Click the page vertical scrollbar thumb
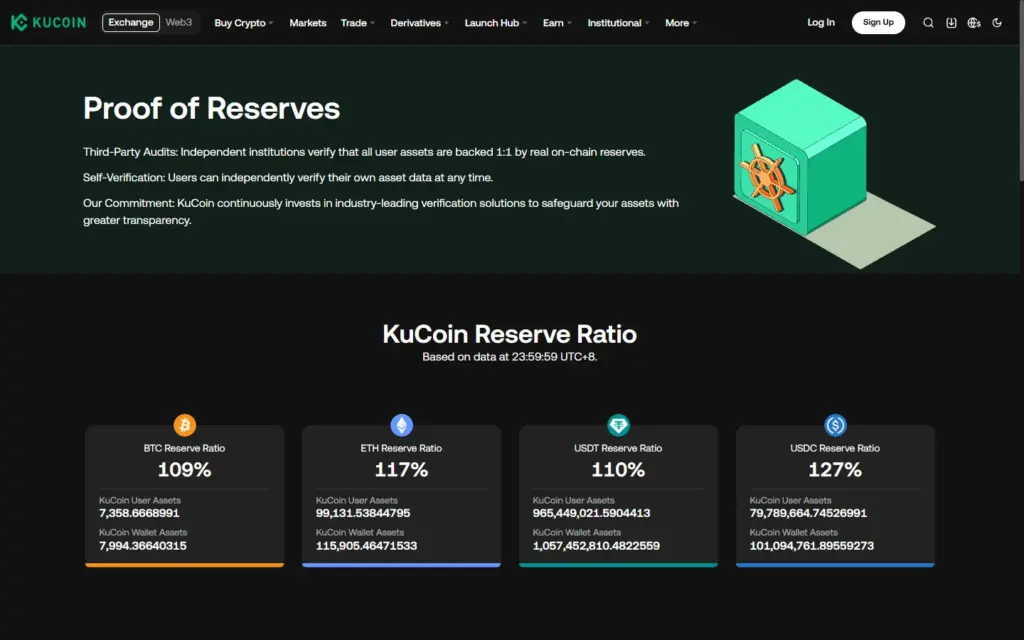Image resolution: width=1024 pixels, height=640 pixels. coord(1021,90)
